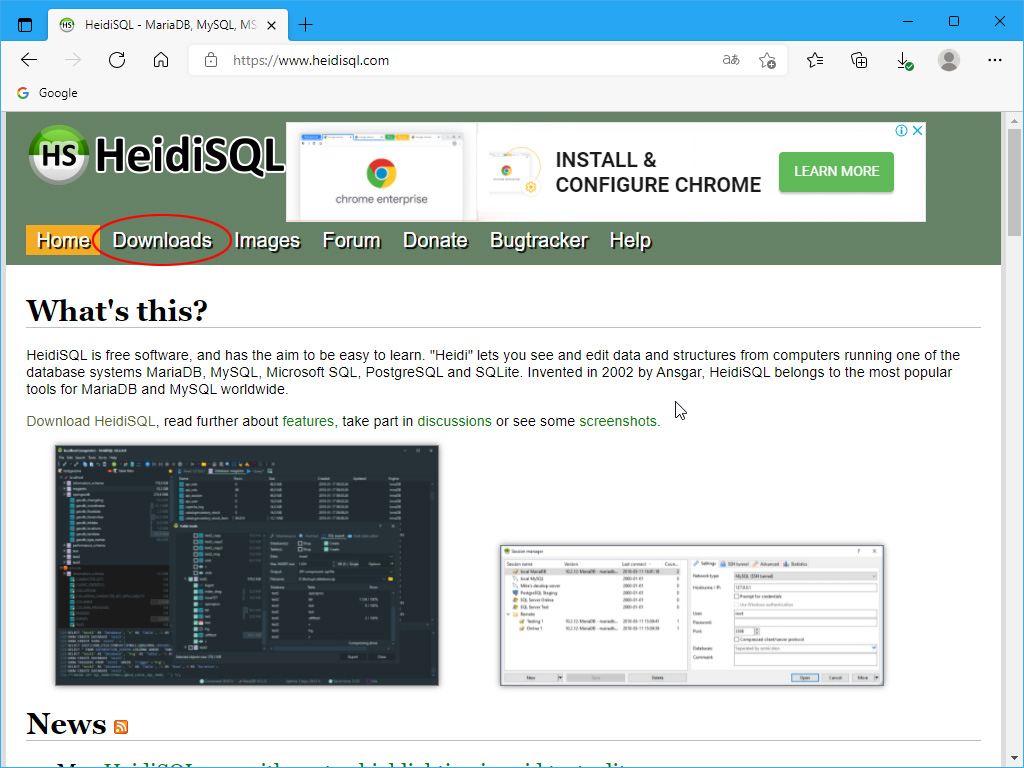Open the Help page
The width and height of the screenshot is (1024, 768).
click(630, 240)
